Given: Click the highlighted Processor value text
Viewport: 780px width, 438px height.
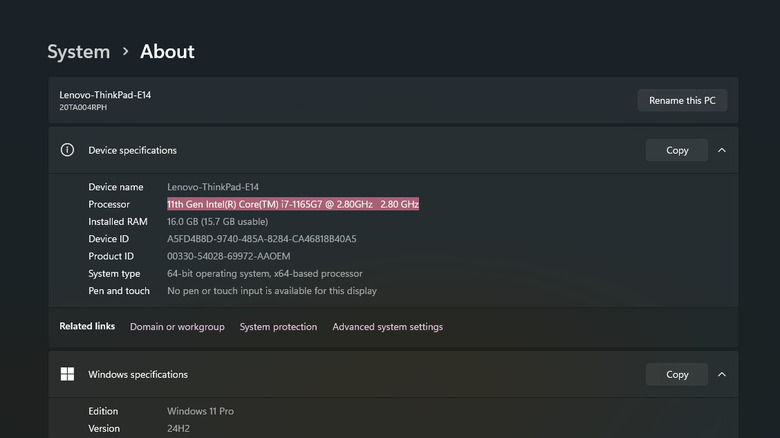Looking at the screenshot, I should (293, 204).
